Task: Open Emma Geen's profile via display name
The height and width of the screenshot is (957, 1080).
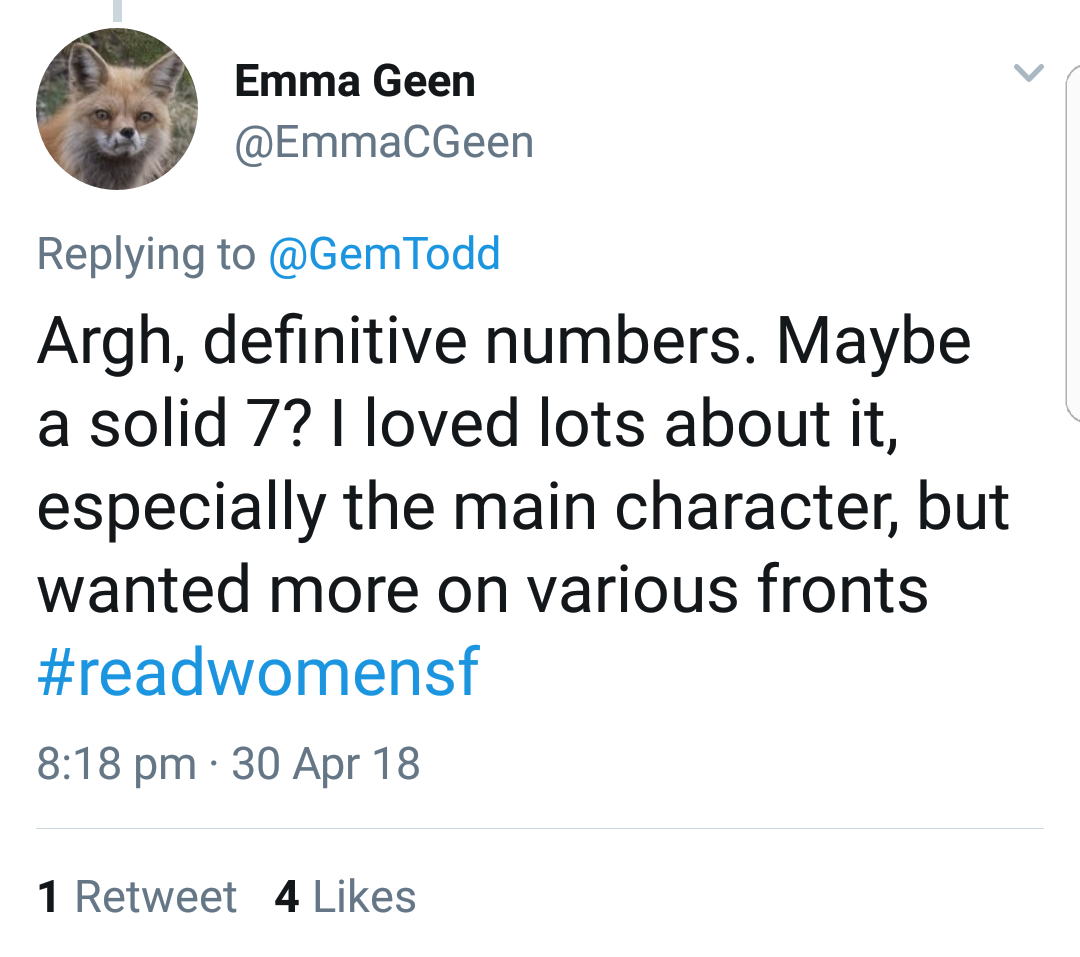Action: [355, 81]
